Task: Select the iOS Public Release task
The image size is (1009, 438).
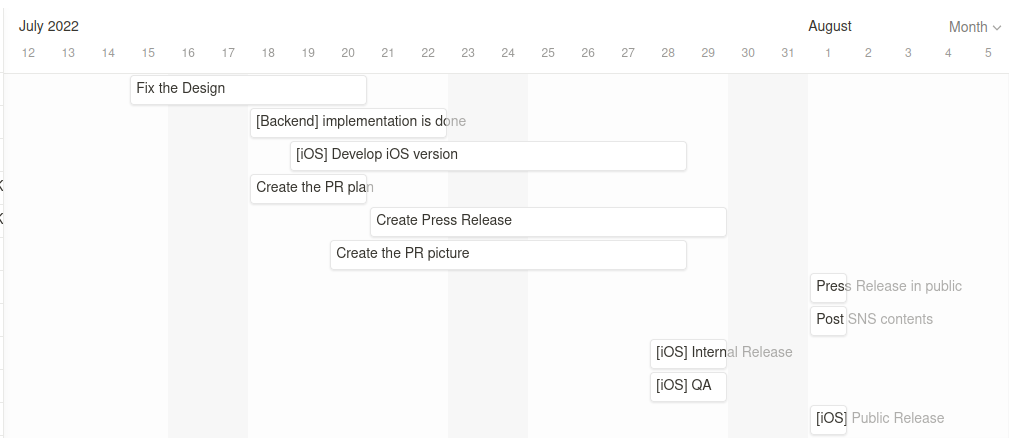Action: pyautogui.click(x=828, y=419)
